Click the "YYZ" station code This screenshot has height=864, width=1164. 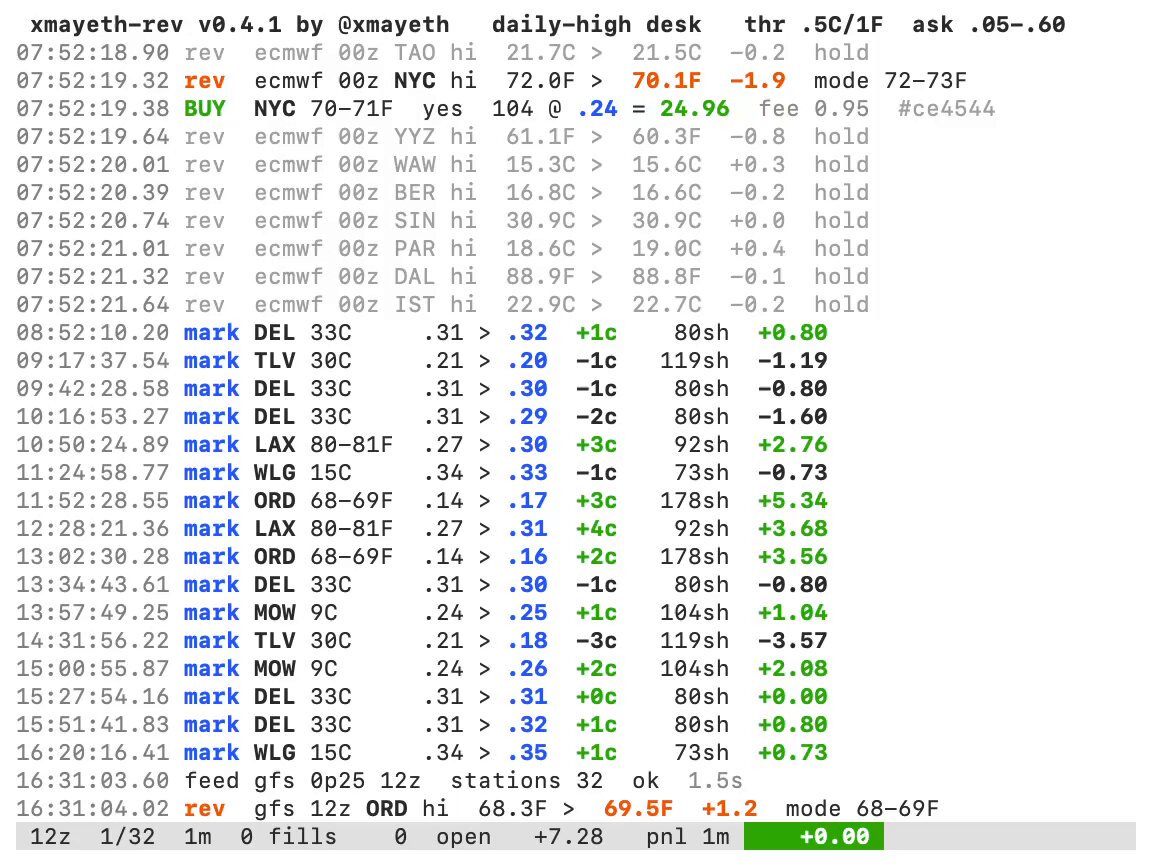click(415, 137)
